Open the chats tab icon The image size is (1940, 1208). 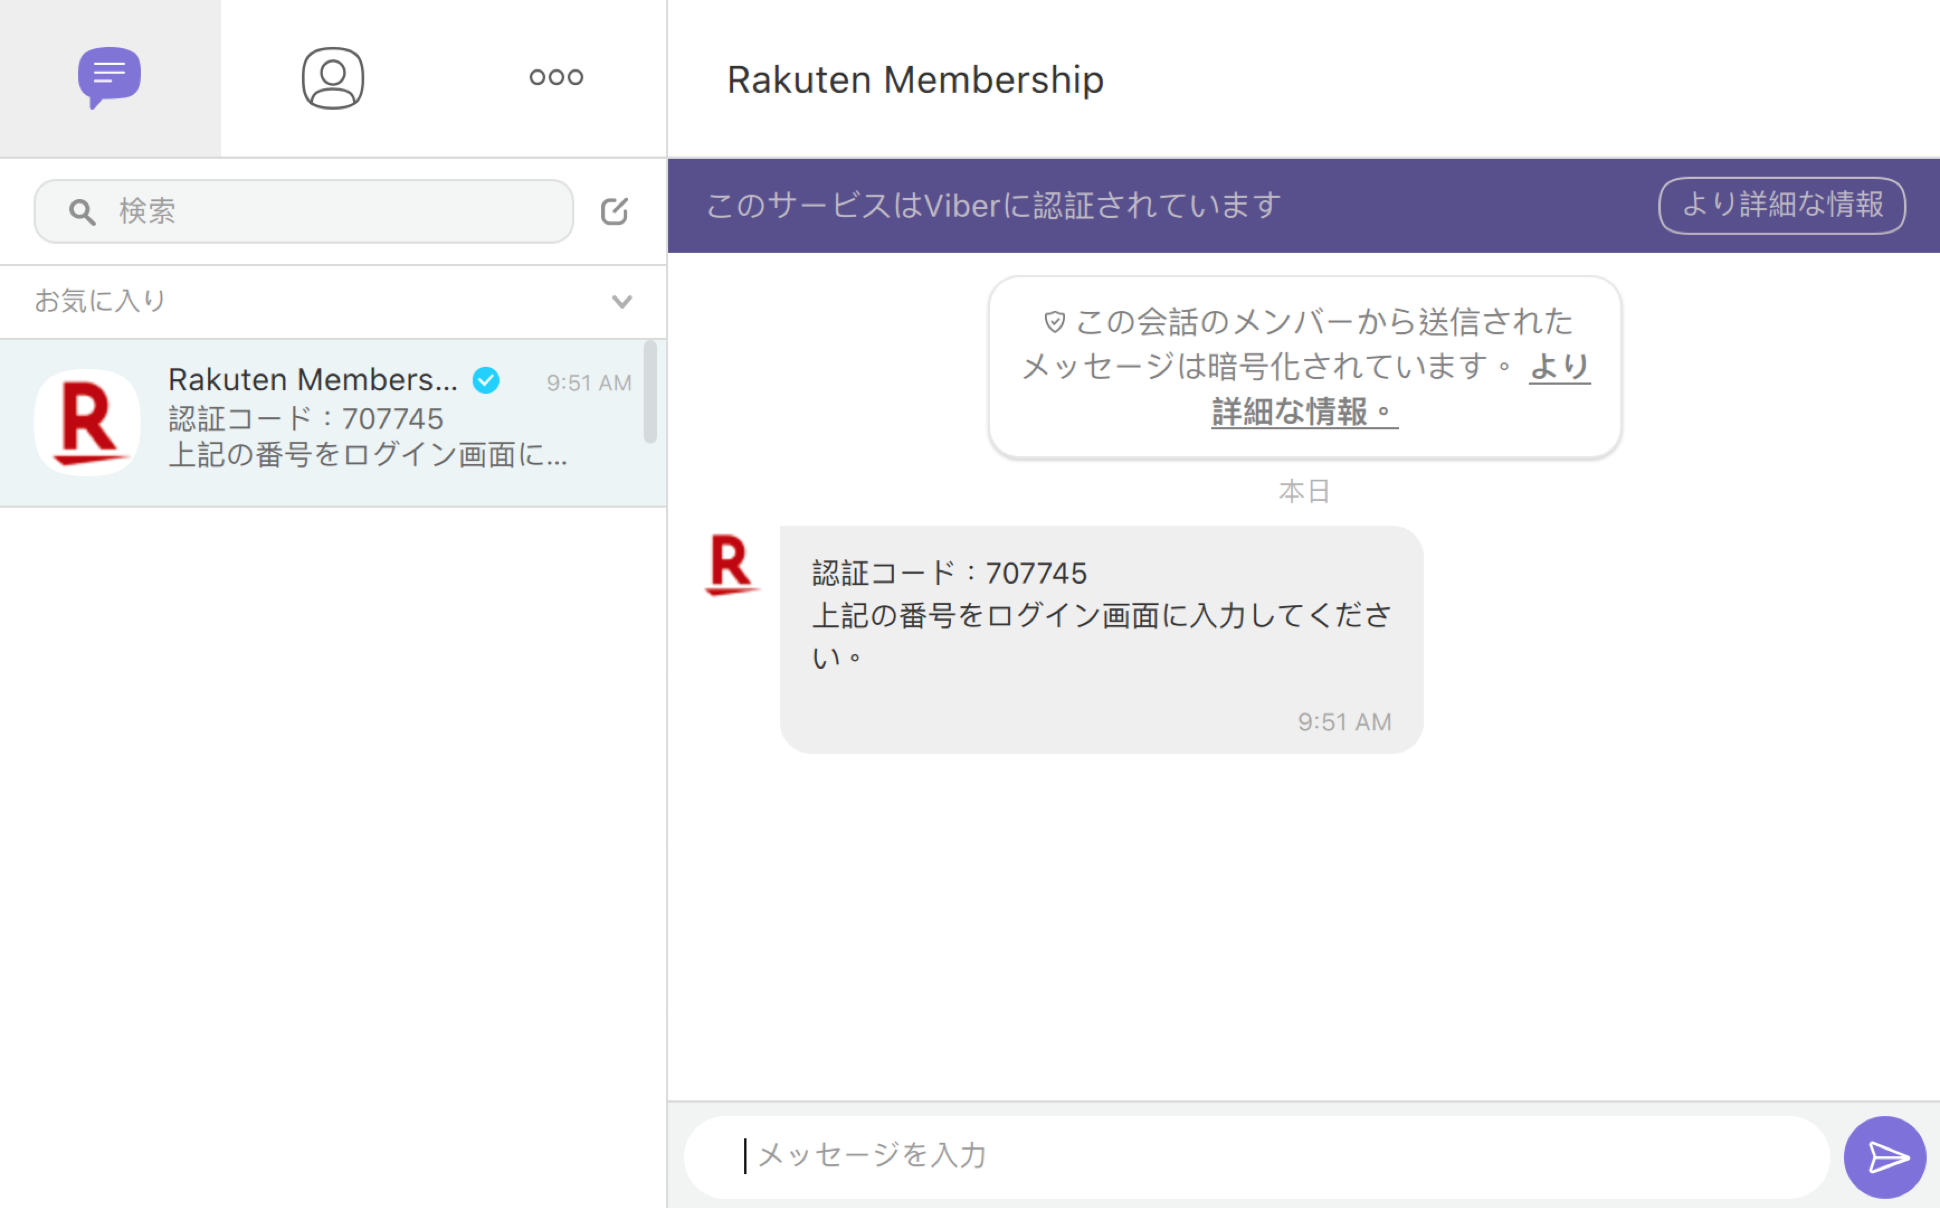(x=109, y=77)
